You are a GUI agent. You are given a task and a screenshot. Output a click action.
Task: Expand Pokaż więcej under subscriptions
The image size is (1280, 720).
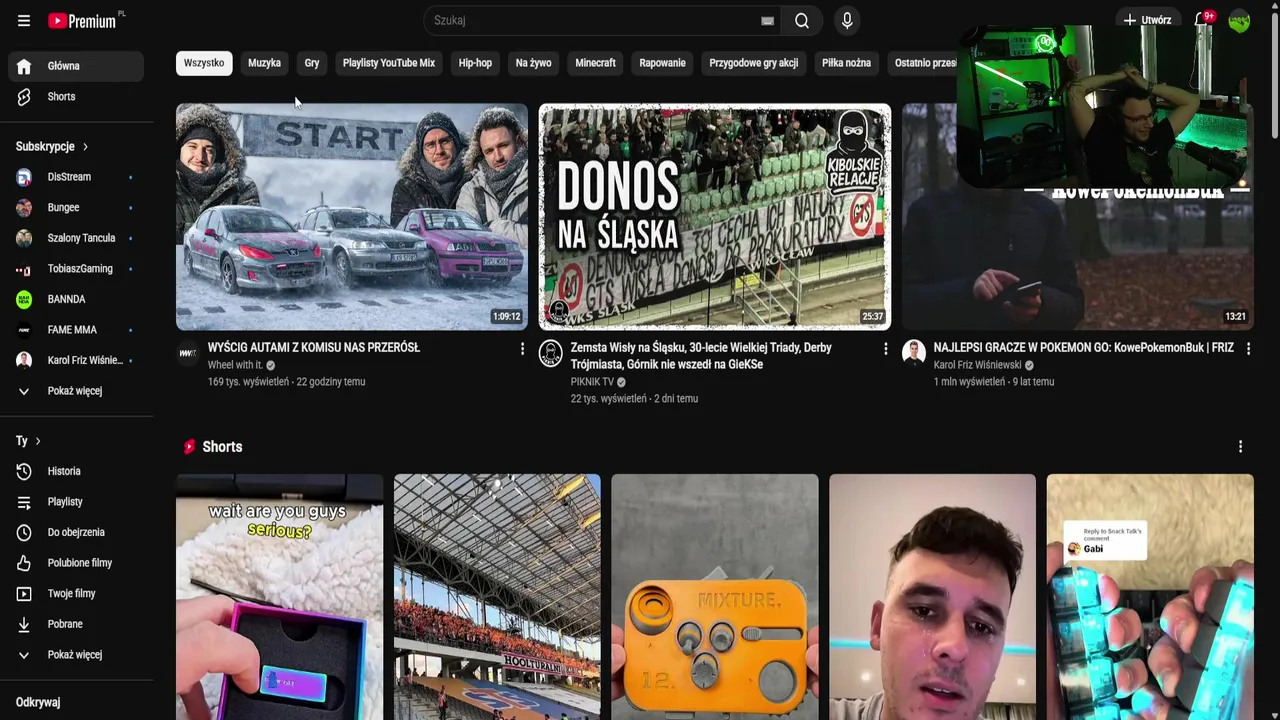click(76, 391)
